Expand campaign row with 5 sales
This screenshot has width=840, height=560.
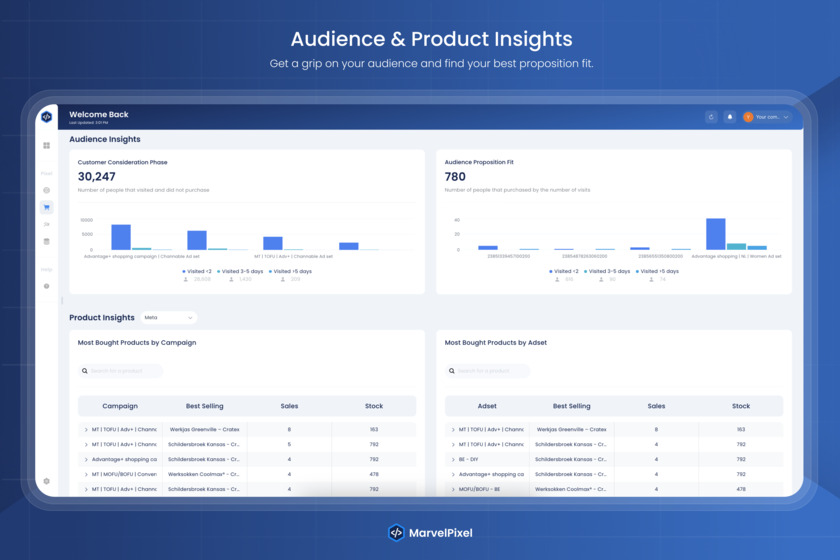pyautogui.click(x=86, y=445)
